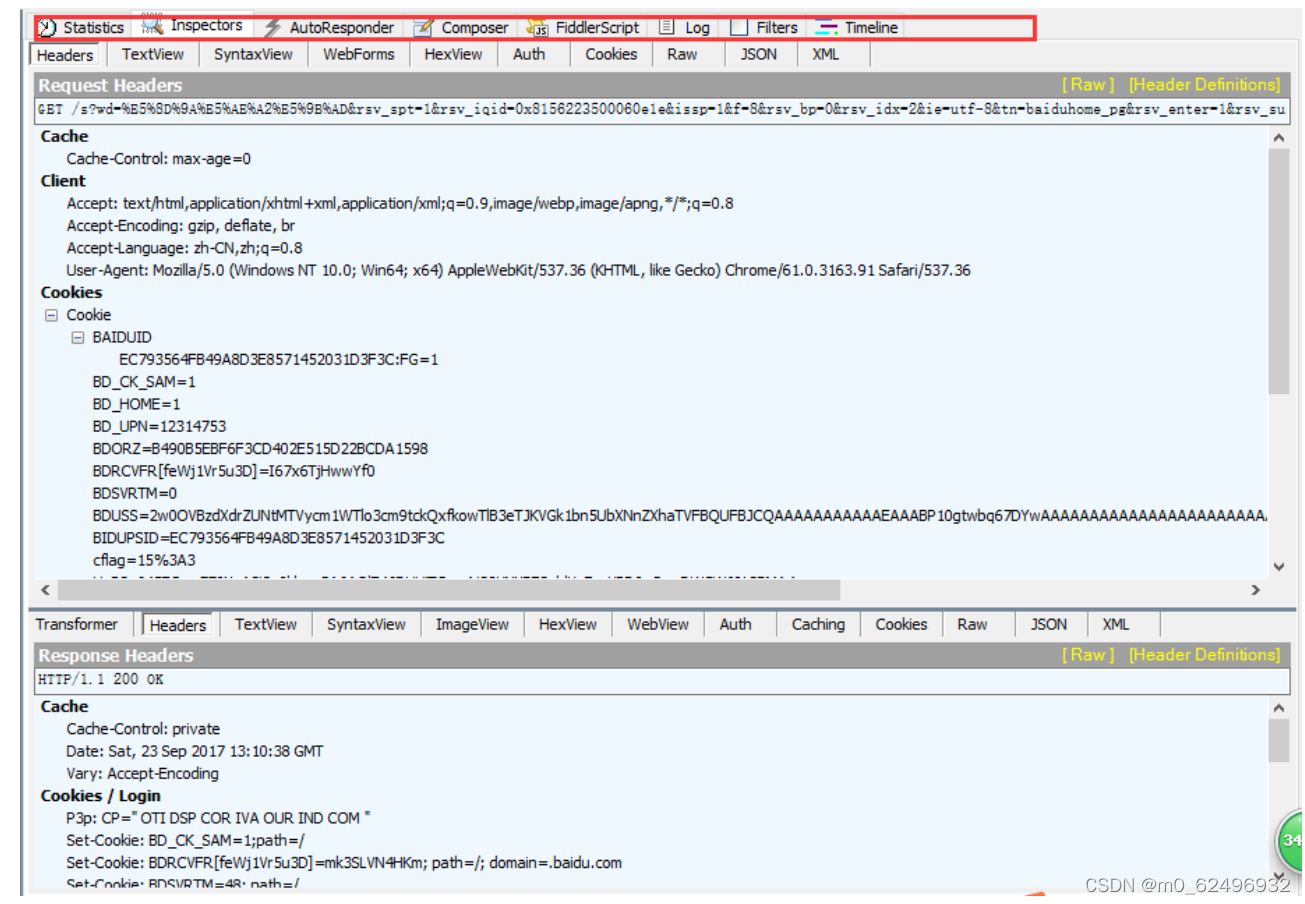
Task: Click Header Definitions link in Request Headers
Action: [1204, 85]
